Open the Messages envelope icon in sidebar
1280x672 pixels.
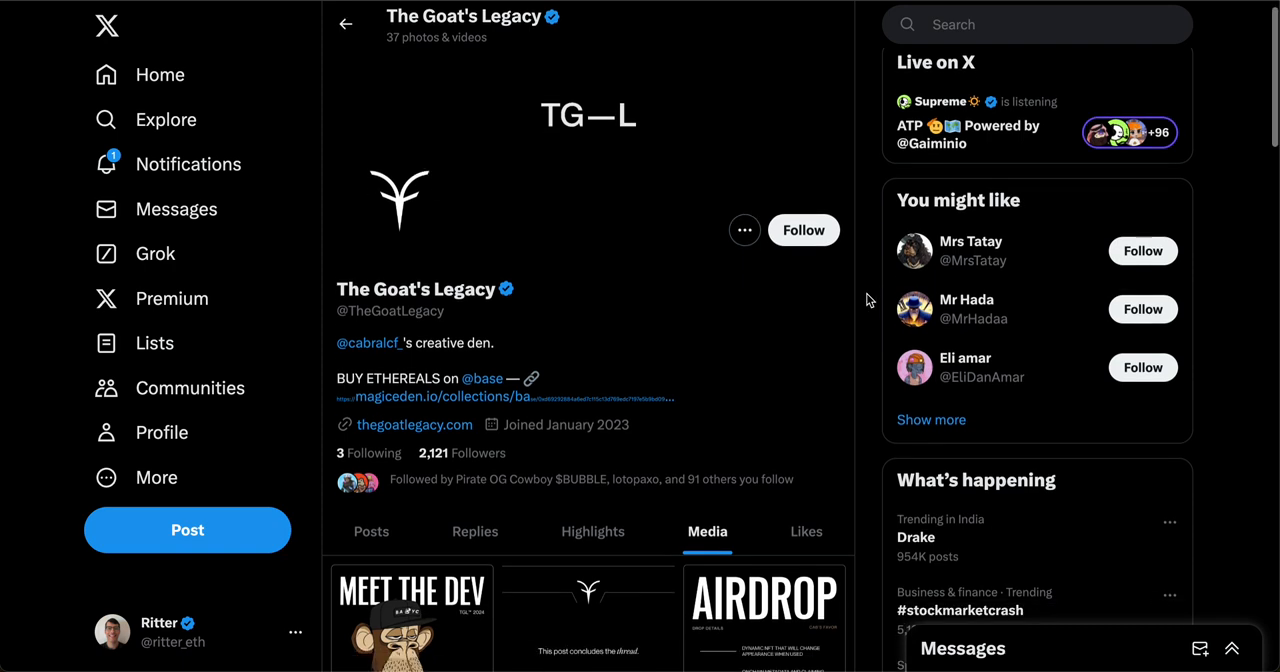pos(106,209)
